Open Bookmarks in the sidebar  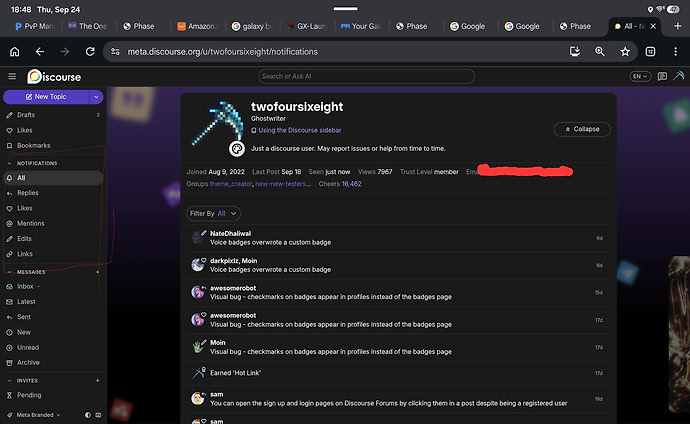click(53, 146)
